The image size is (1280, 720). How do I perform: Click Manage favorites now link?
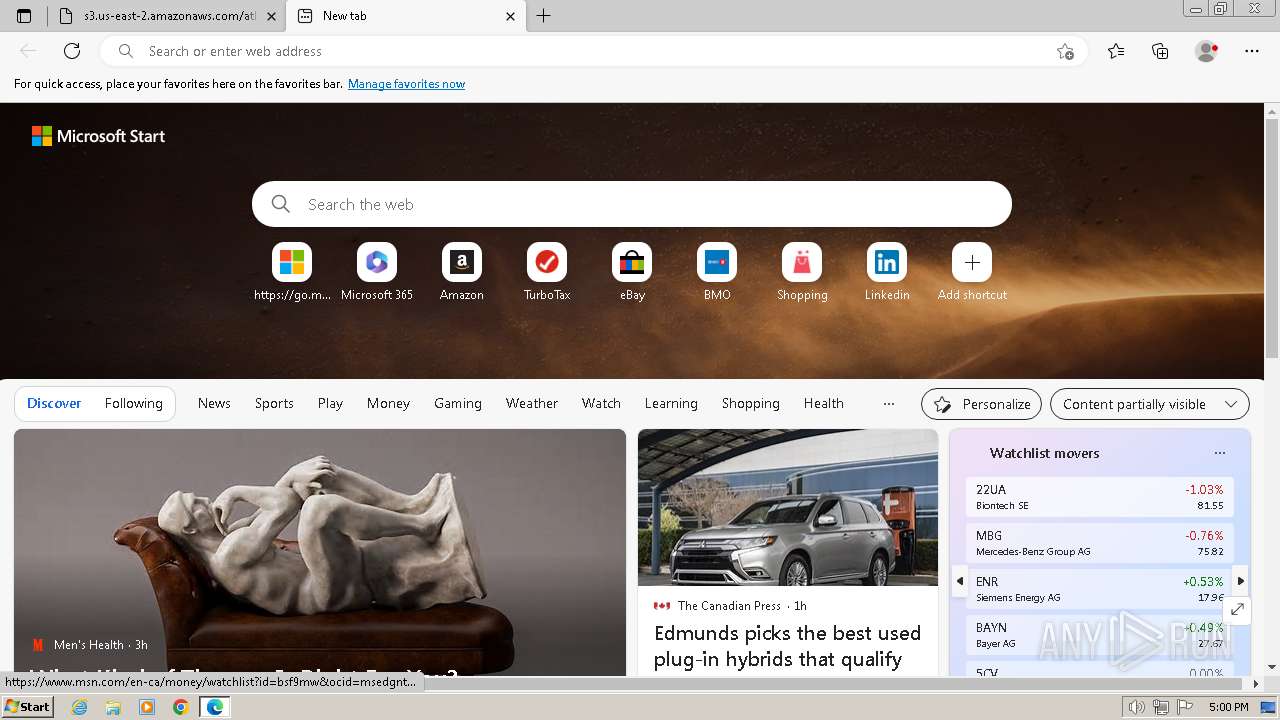pyautogui.click(x=406, y=84)
